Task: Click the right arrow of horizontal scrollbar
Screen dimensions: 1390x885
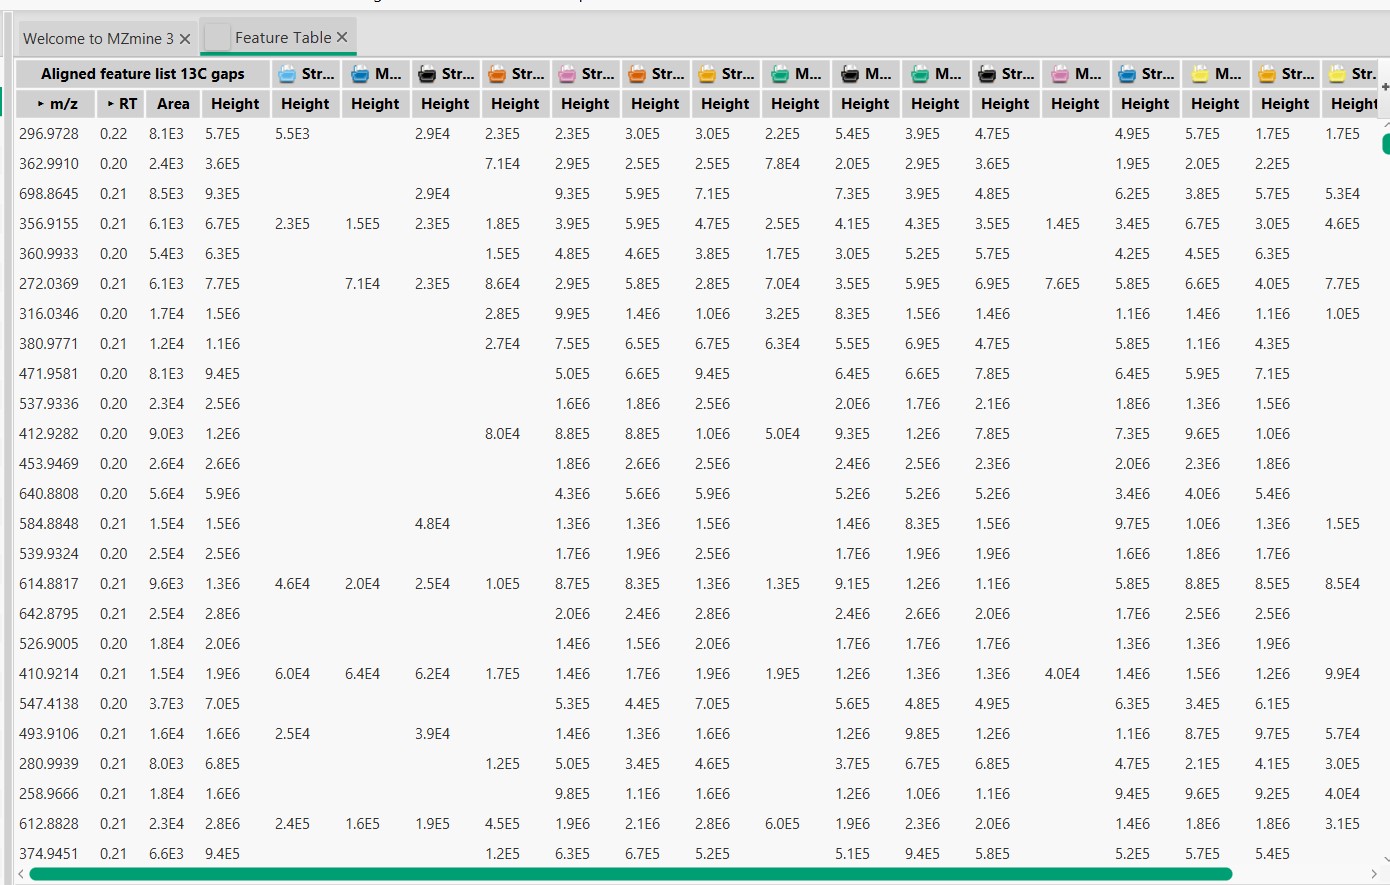Action: click(1375, 874)
